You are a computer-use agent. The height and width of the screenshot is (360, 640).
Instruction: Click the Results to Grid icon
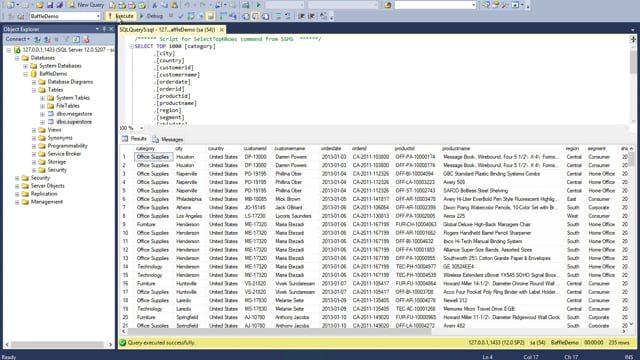pyautogui.click(x=256, y=16)
